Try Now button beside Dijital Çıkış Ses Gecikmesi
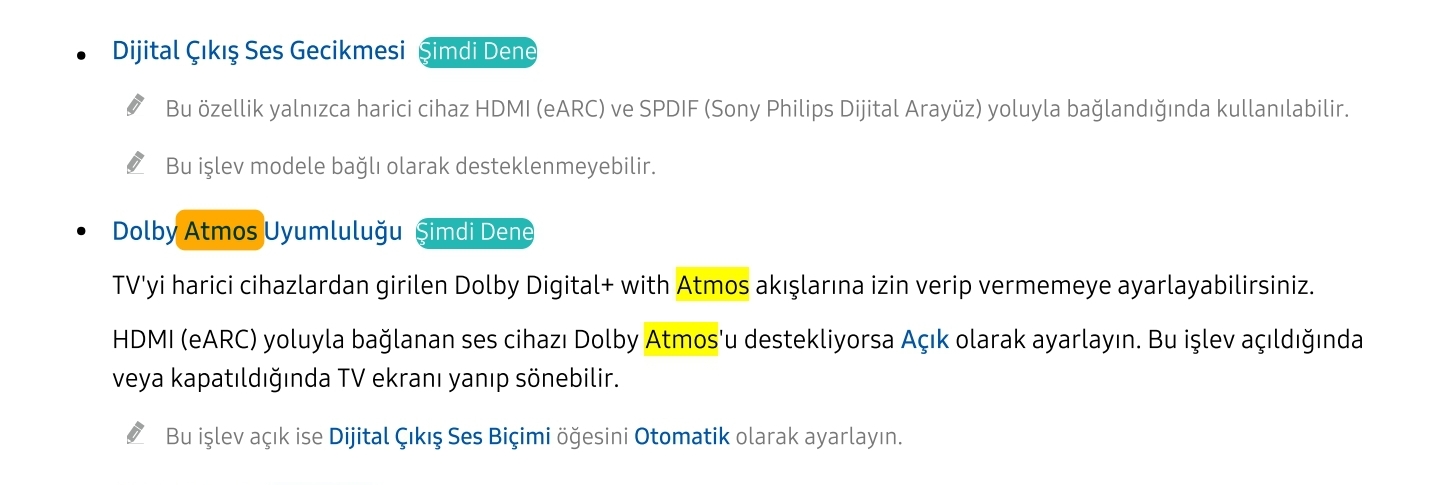Viewport: 1438px width, 485px height. 478,52
